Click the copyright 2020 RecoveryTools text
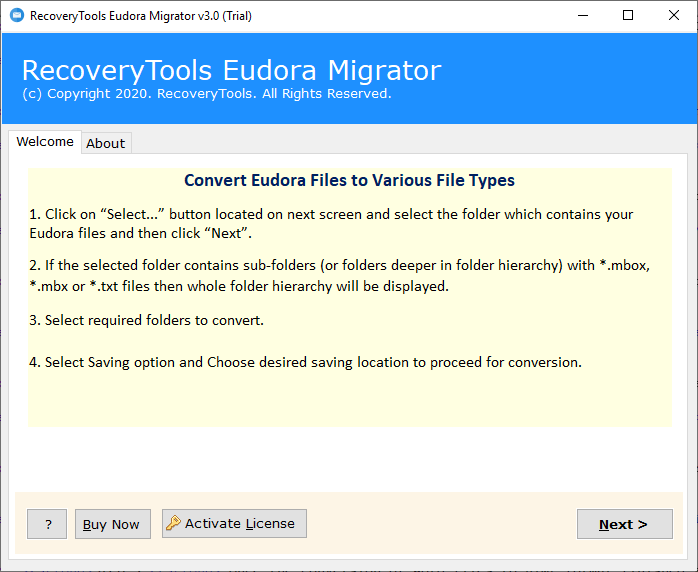The height and width of the screenshot is (572, 698). (x=207, y=93)
